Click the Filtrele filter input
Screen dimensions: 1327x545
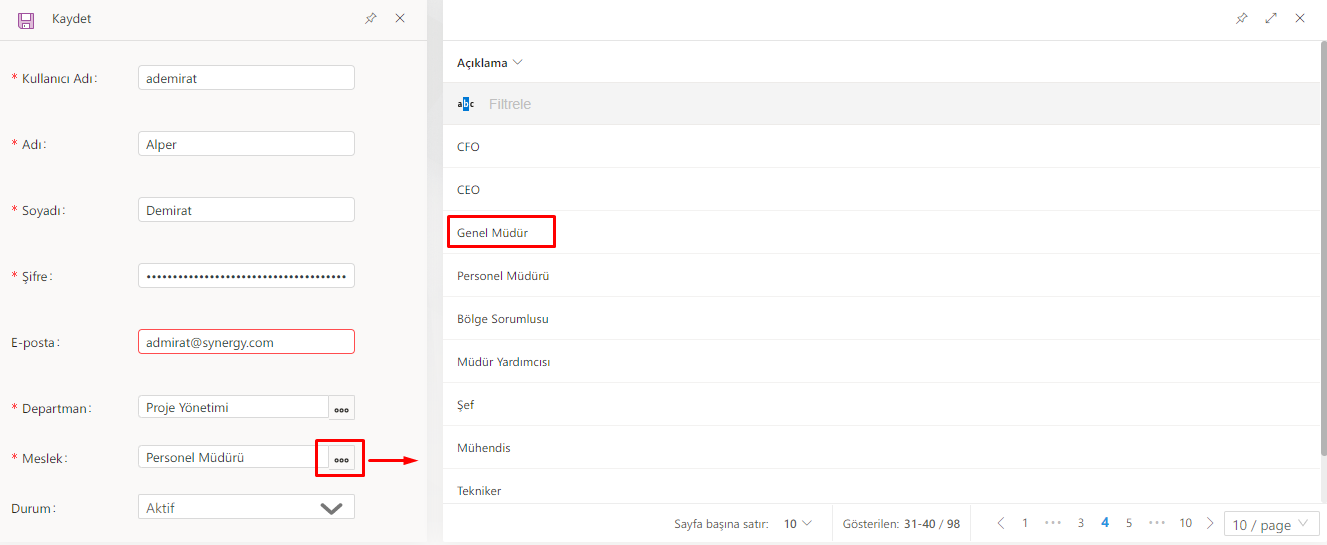pyautogui.click(x=700, y=104)
